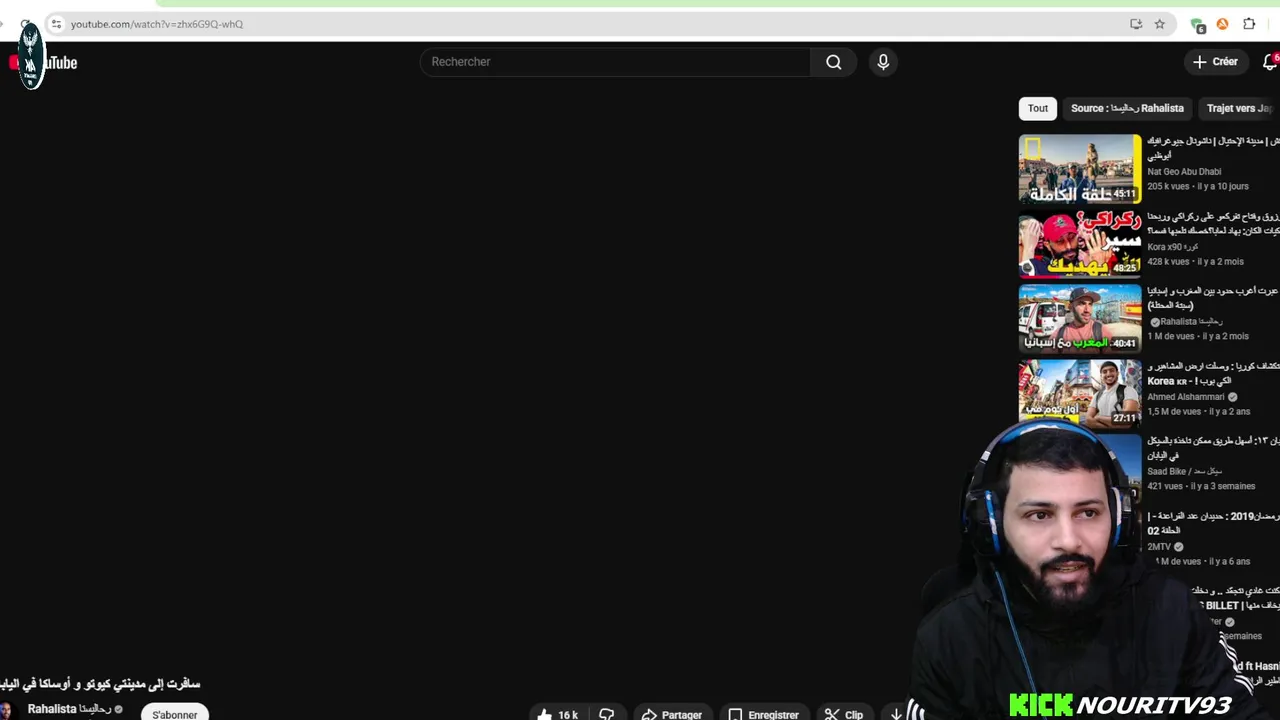Open the Arabic video title under the player

point(100,684)
